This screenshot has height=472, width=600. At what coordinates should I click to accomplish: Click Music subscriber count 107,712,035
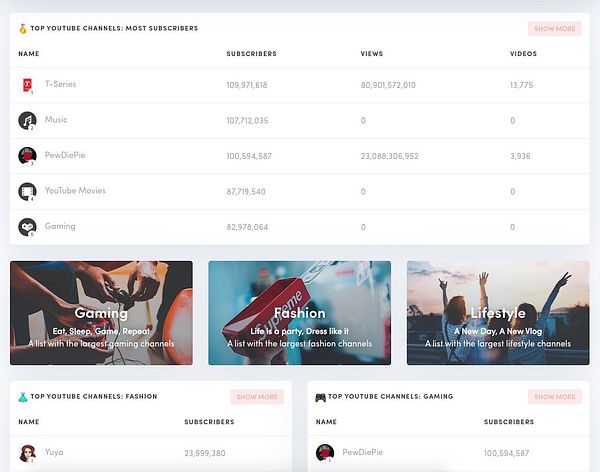[x=247, y=121]
